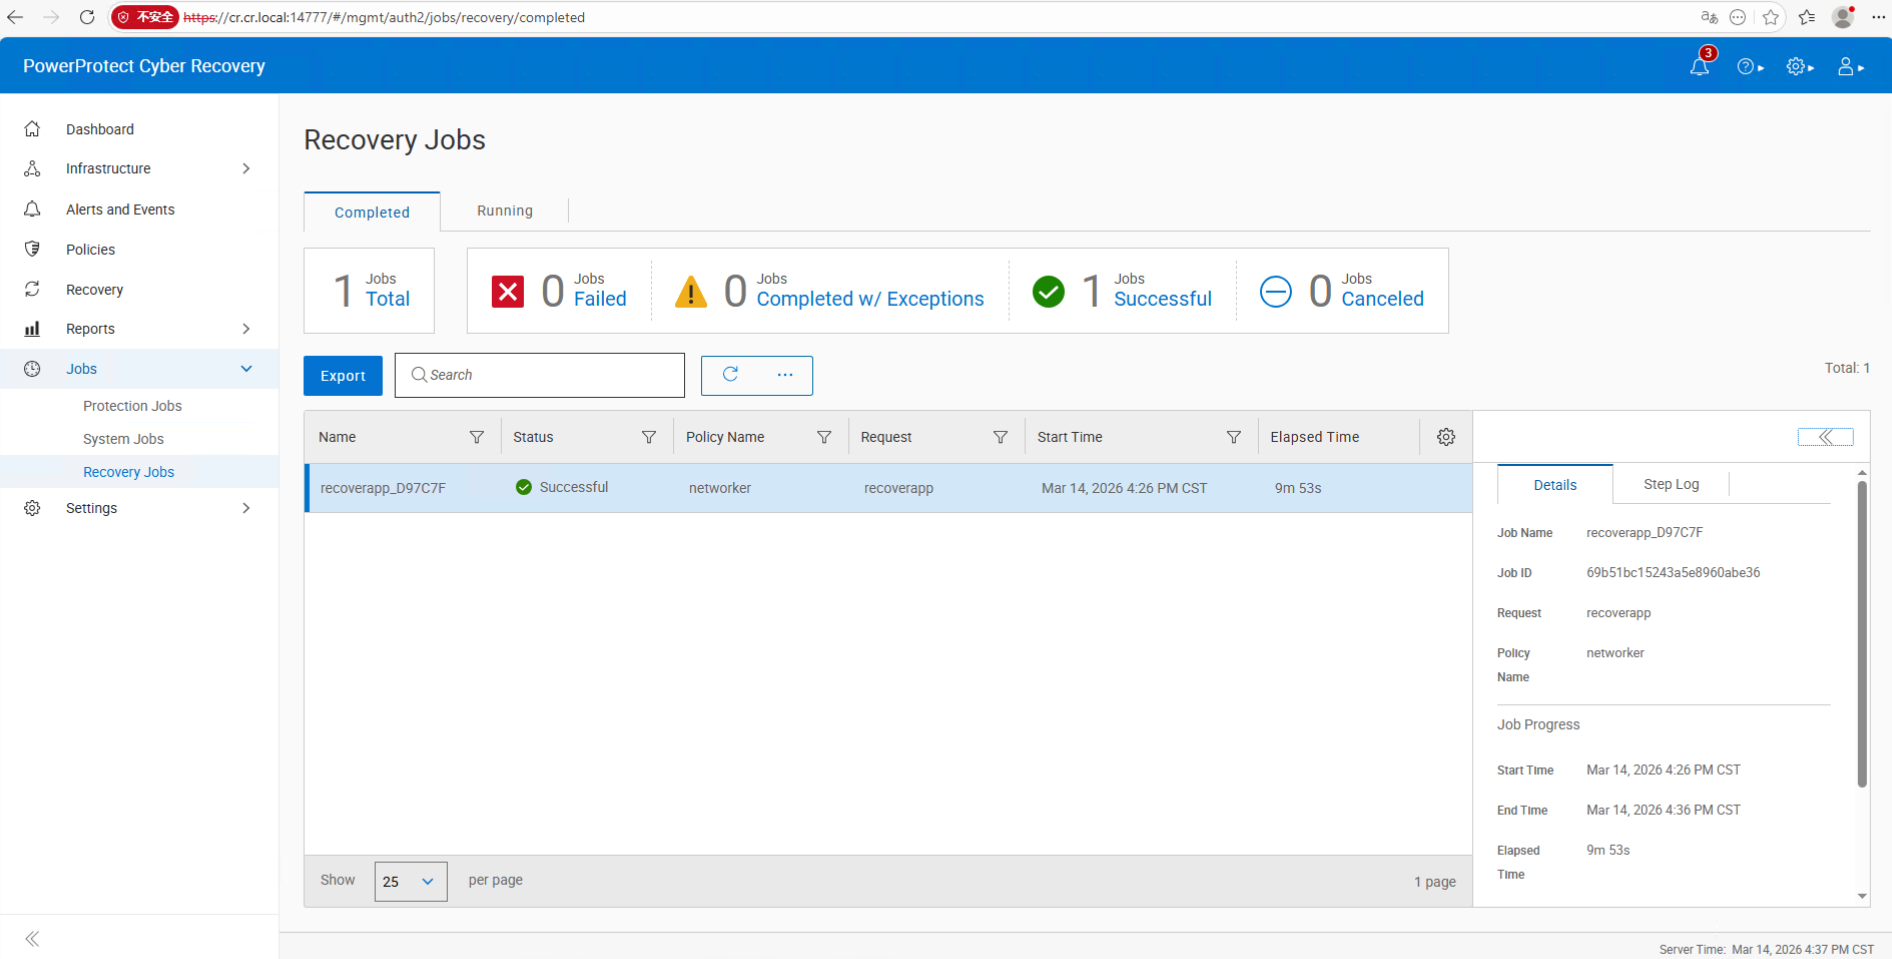Image resolution: width=1892 pixels, height=959 pixels.
Task: Open browser settings and more menu
Action: click(1878, 17)
